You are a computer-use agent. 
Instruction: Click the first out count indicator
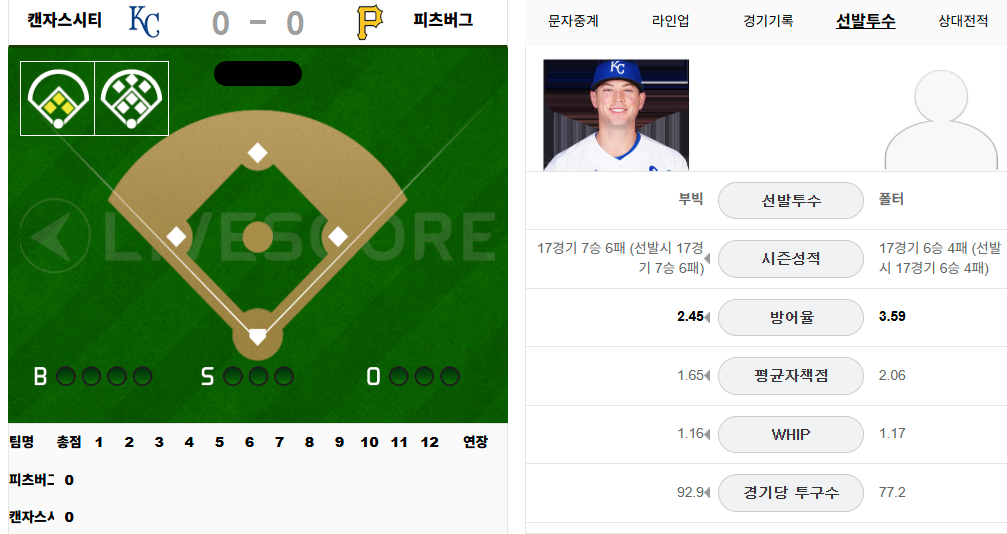(398, 376)
